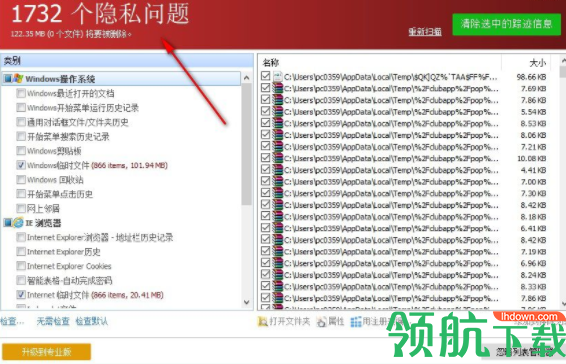566x364 pixels.
Task: Click the 重新扫描 link
Action: 425,32
